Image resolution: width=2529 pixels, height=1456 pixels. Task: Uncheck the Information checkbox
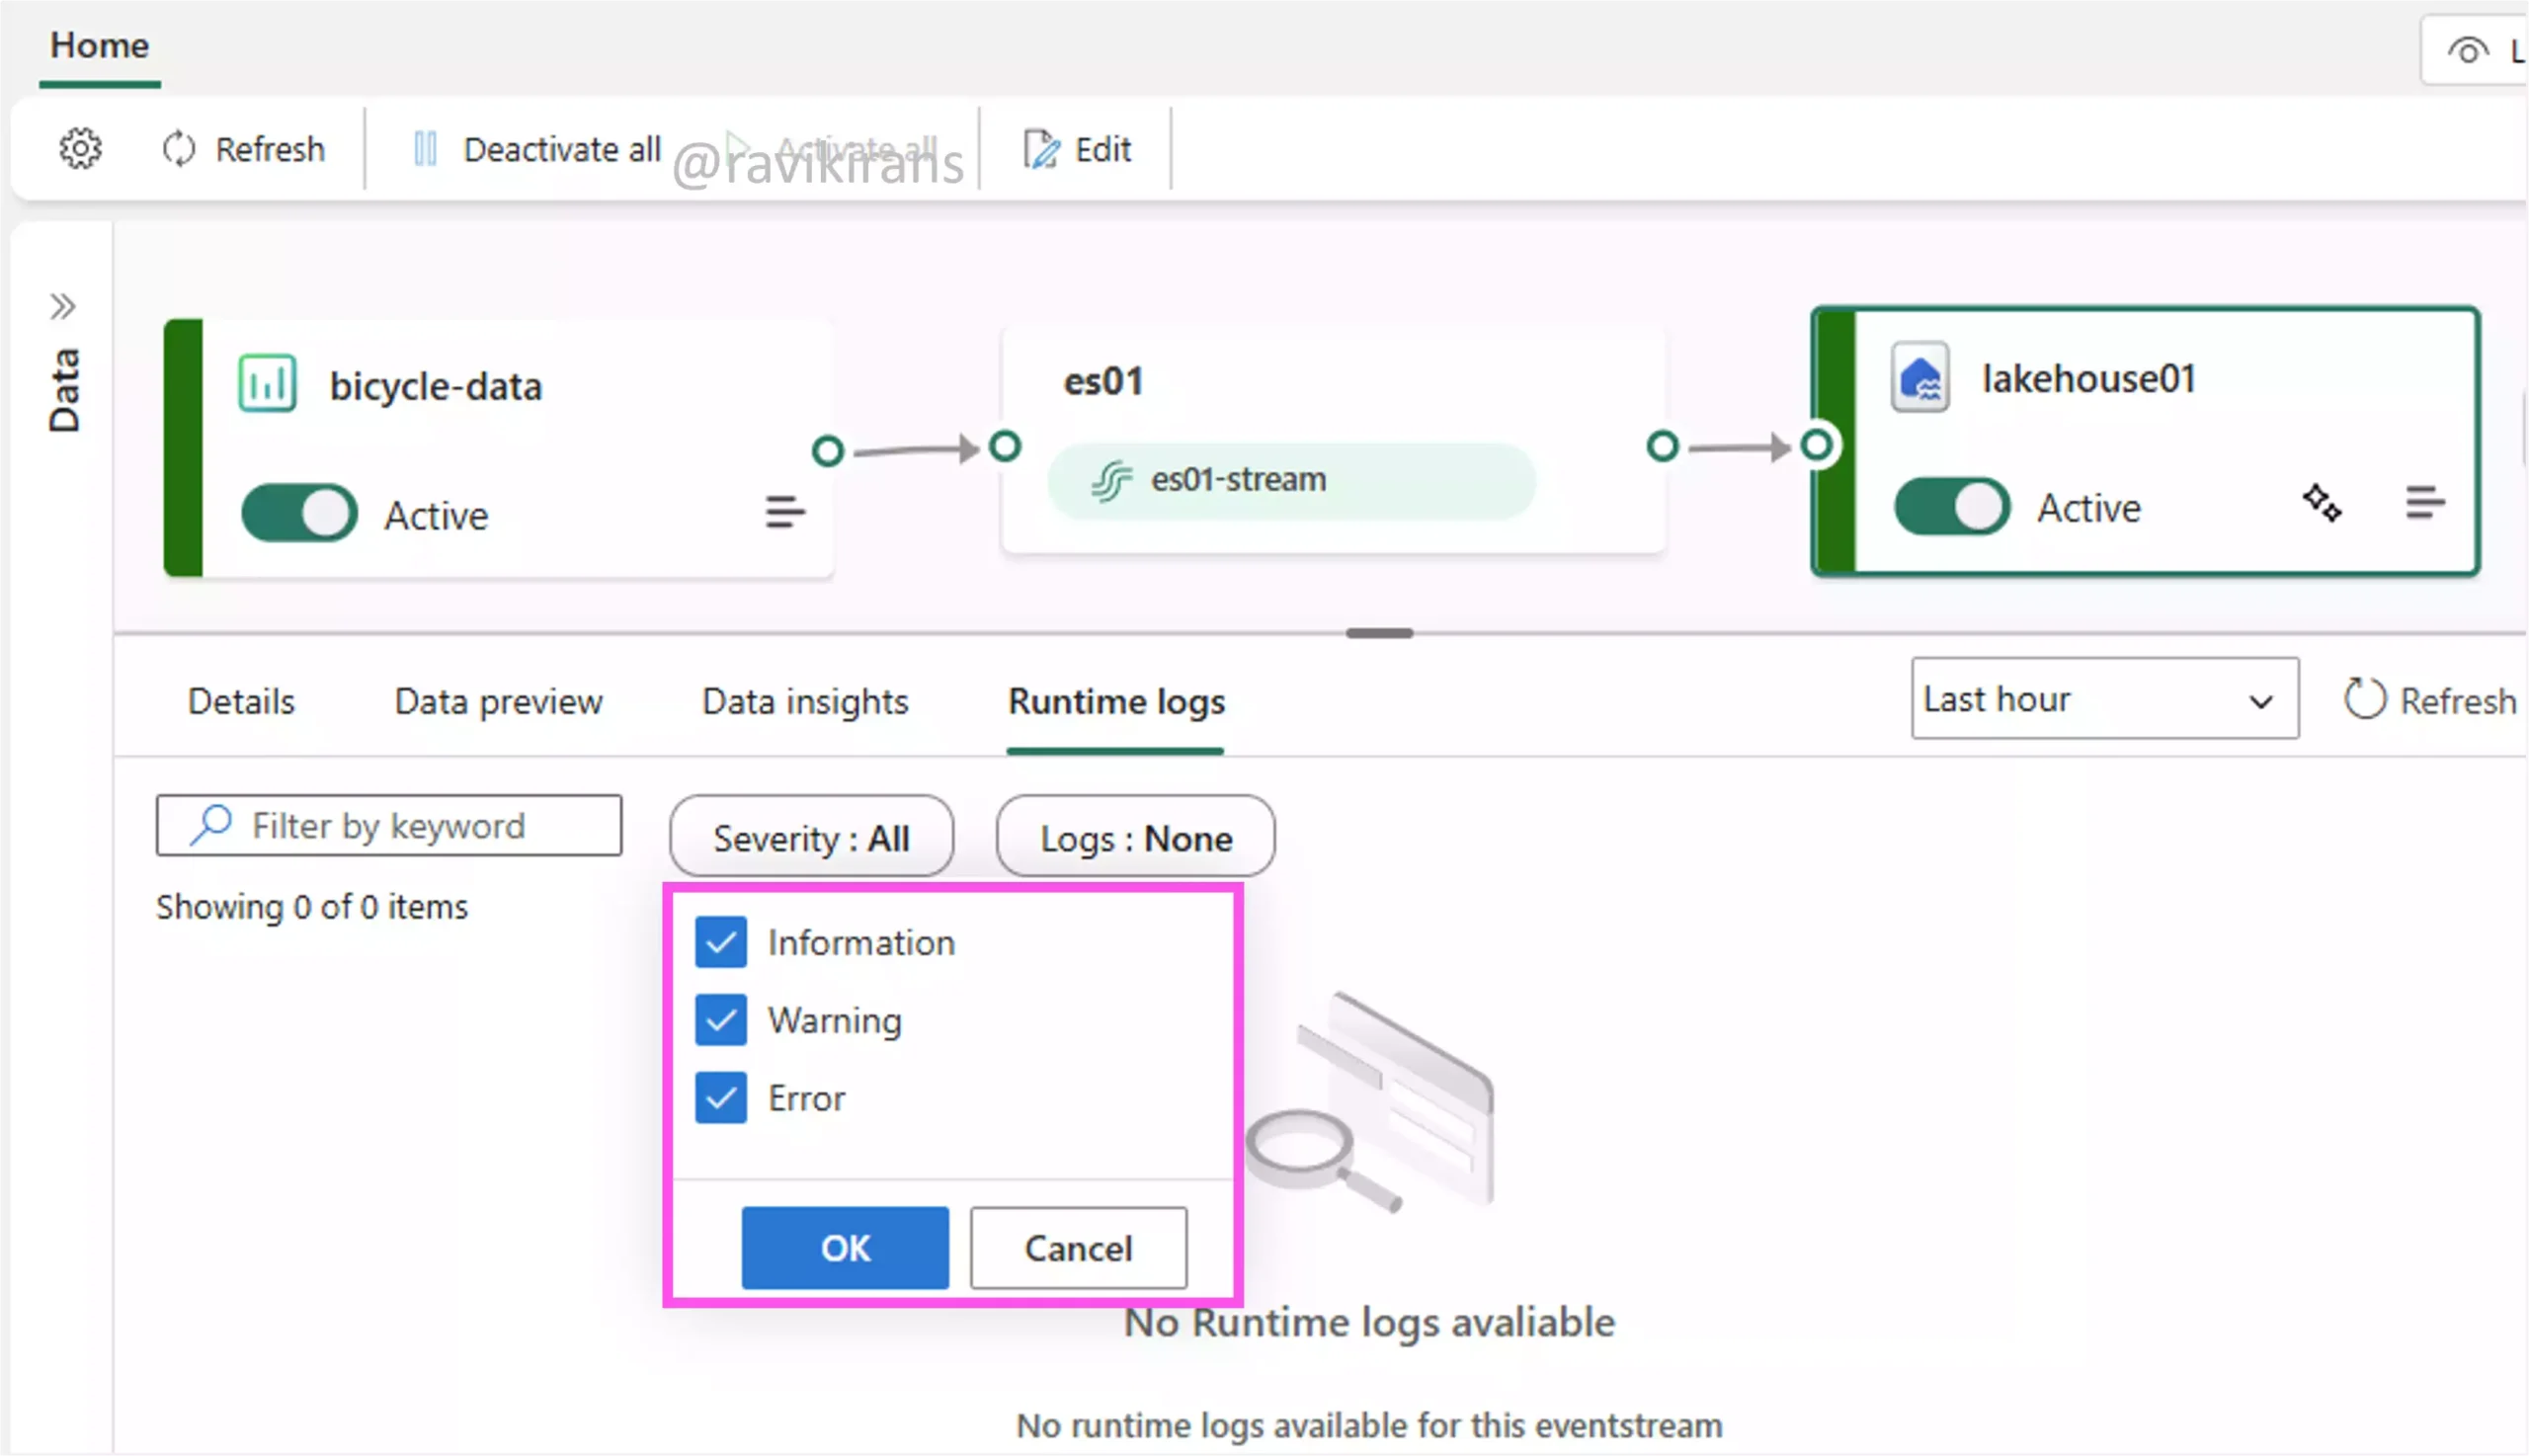pos(721,943)
